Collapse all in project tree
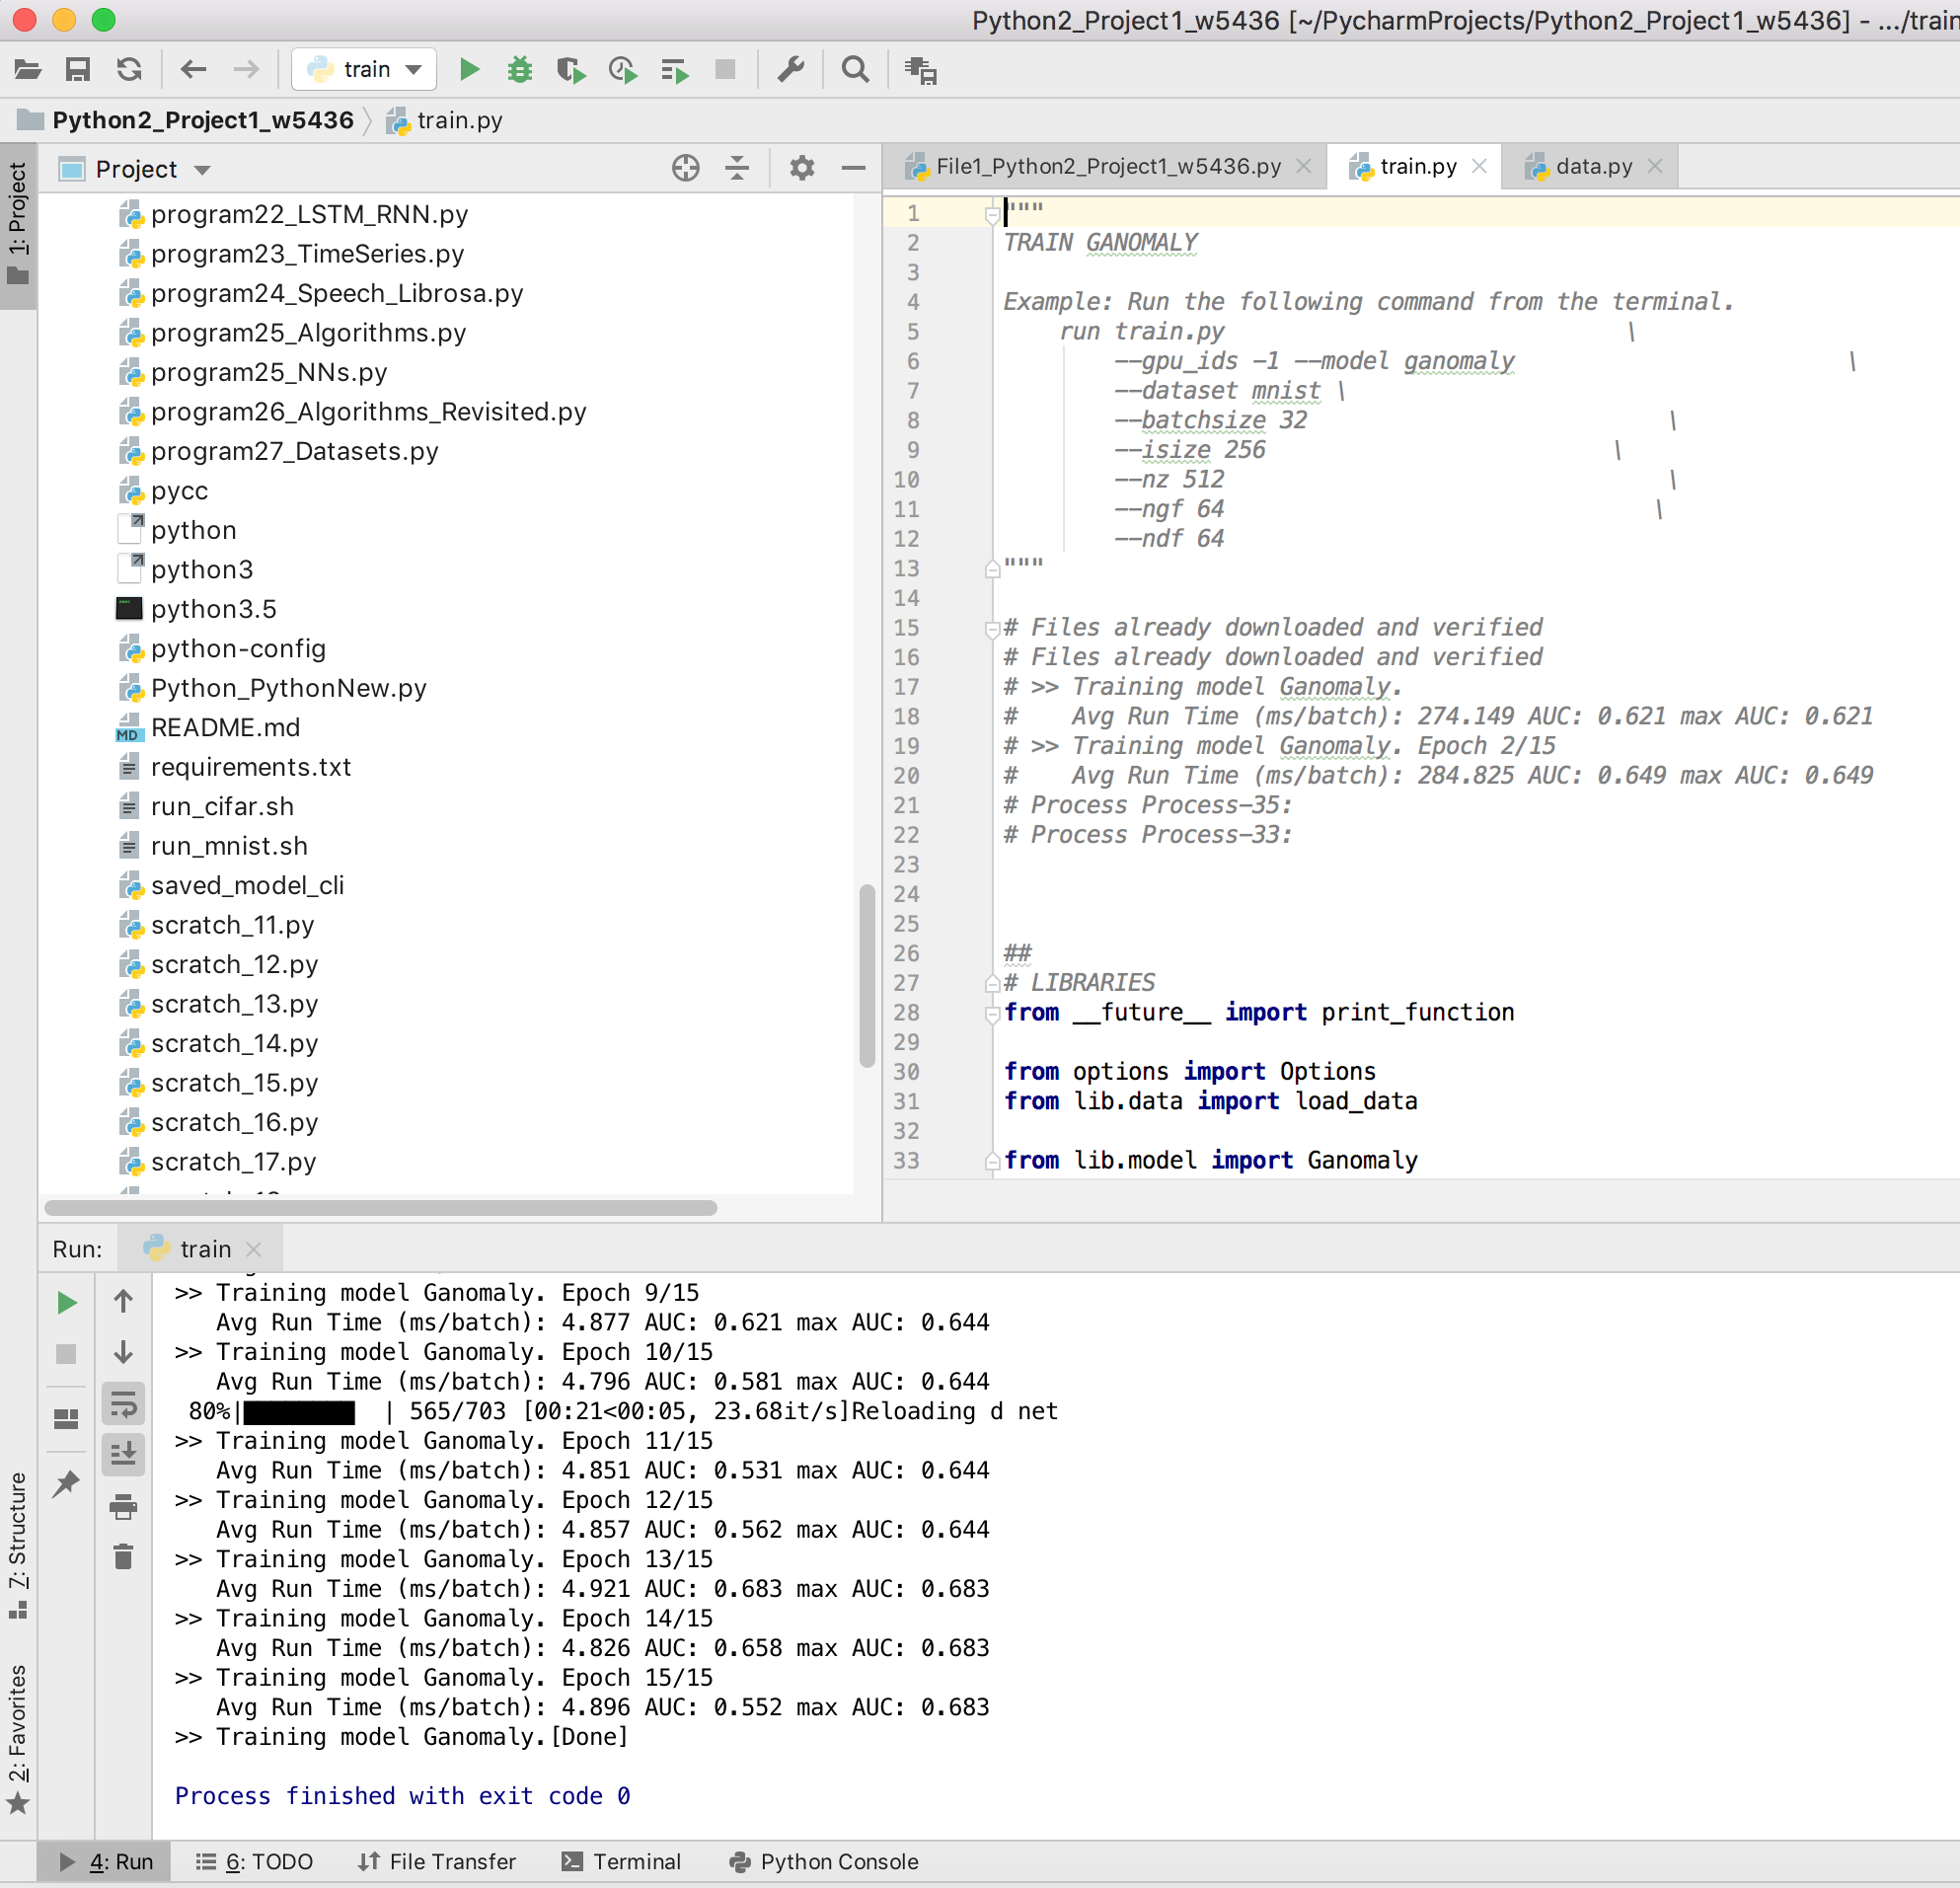 coord(737,168)
